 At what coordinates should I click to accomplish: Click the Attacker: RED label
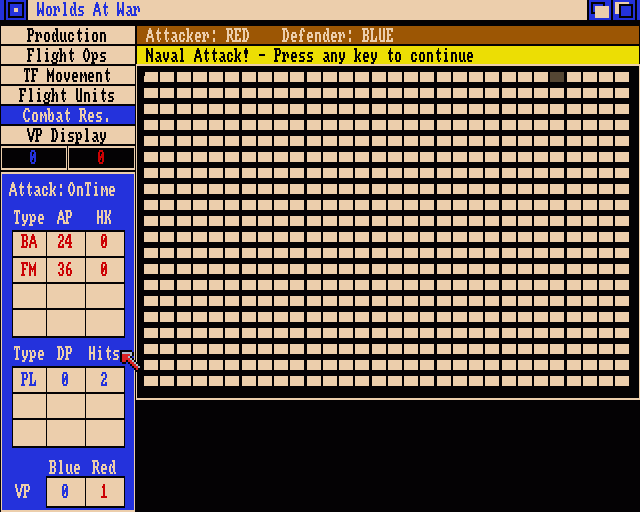pos(197,36)
